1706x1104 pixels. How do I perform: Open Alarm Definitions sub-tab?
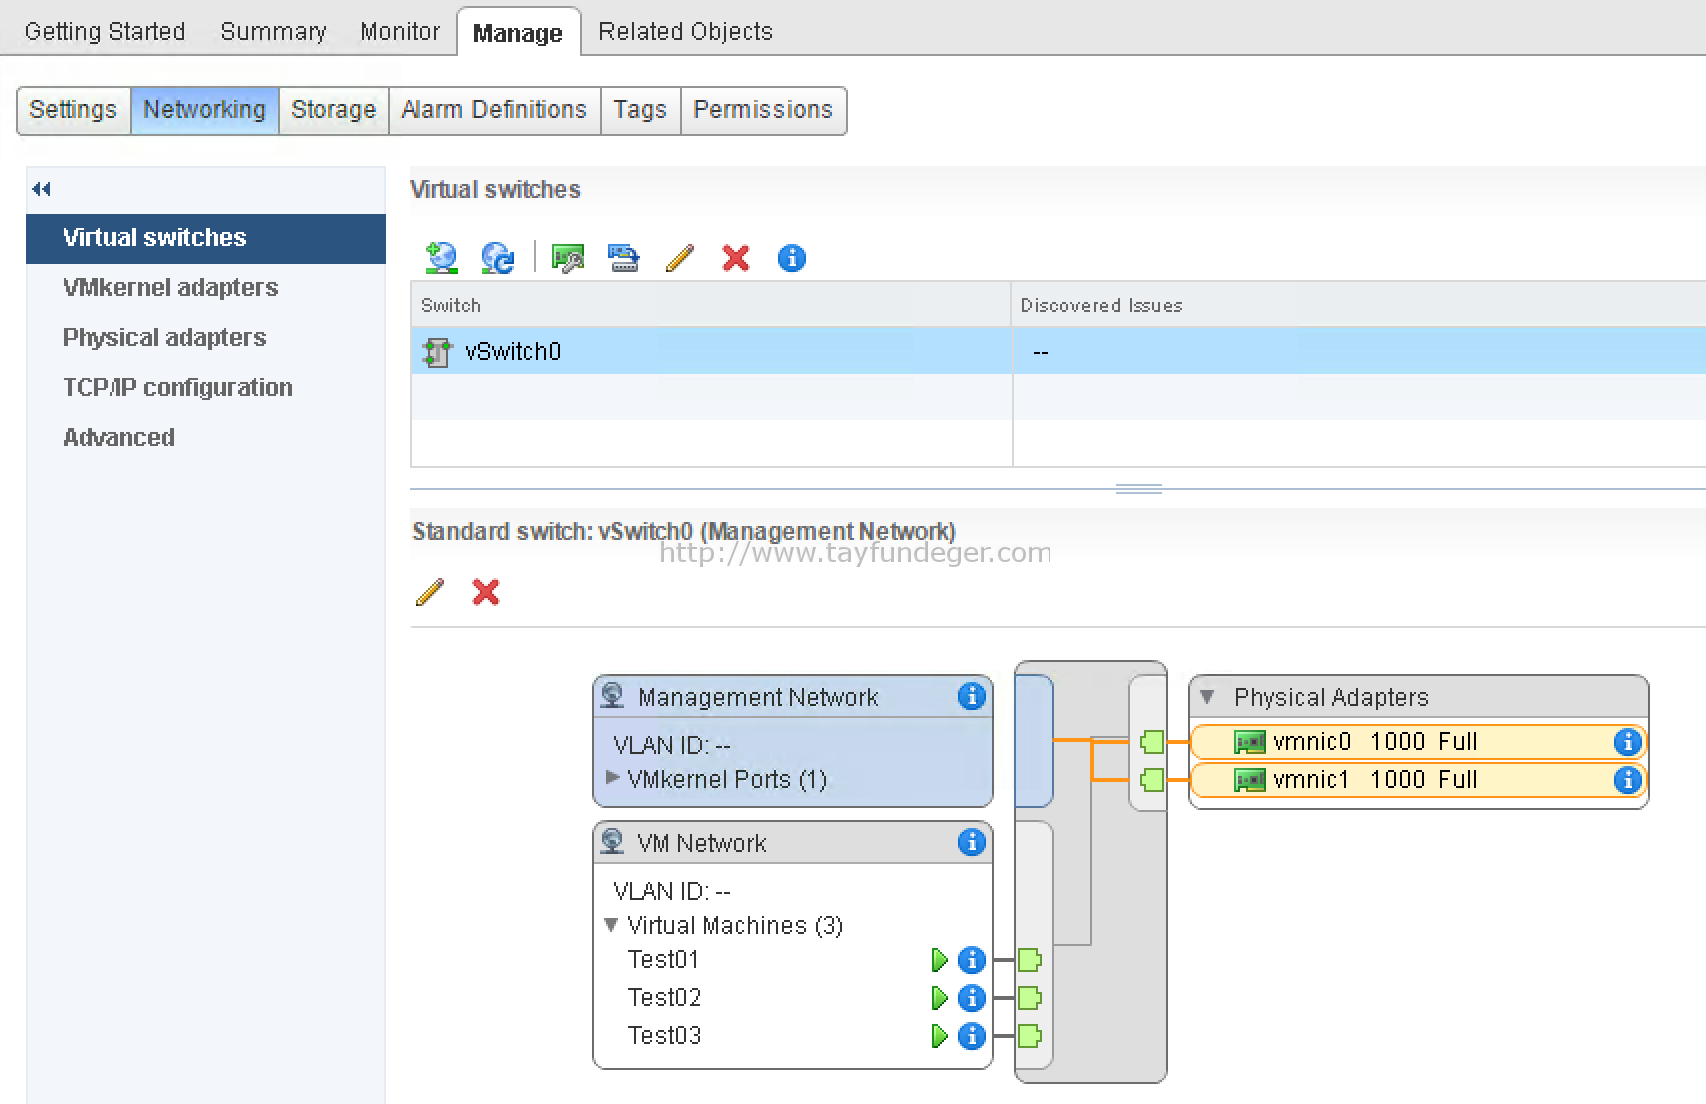click(494, 110)
